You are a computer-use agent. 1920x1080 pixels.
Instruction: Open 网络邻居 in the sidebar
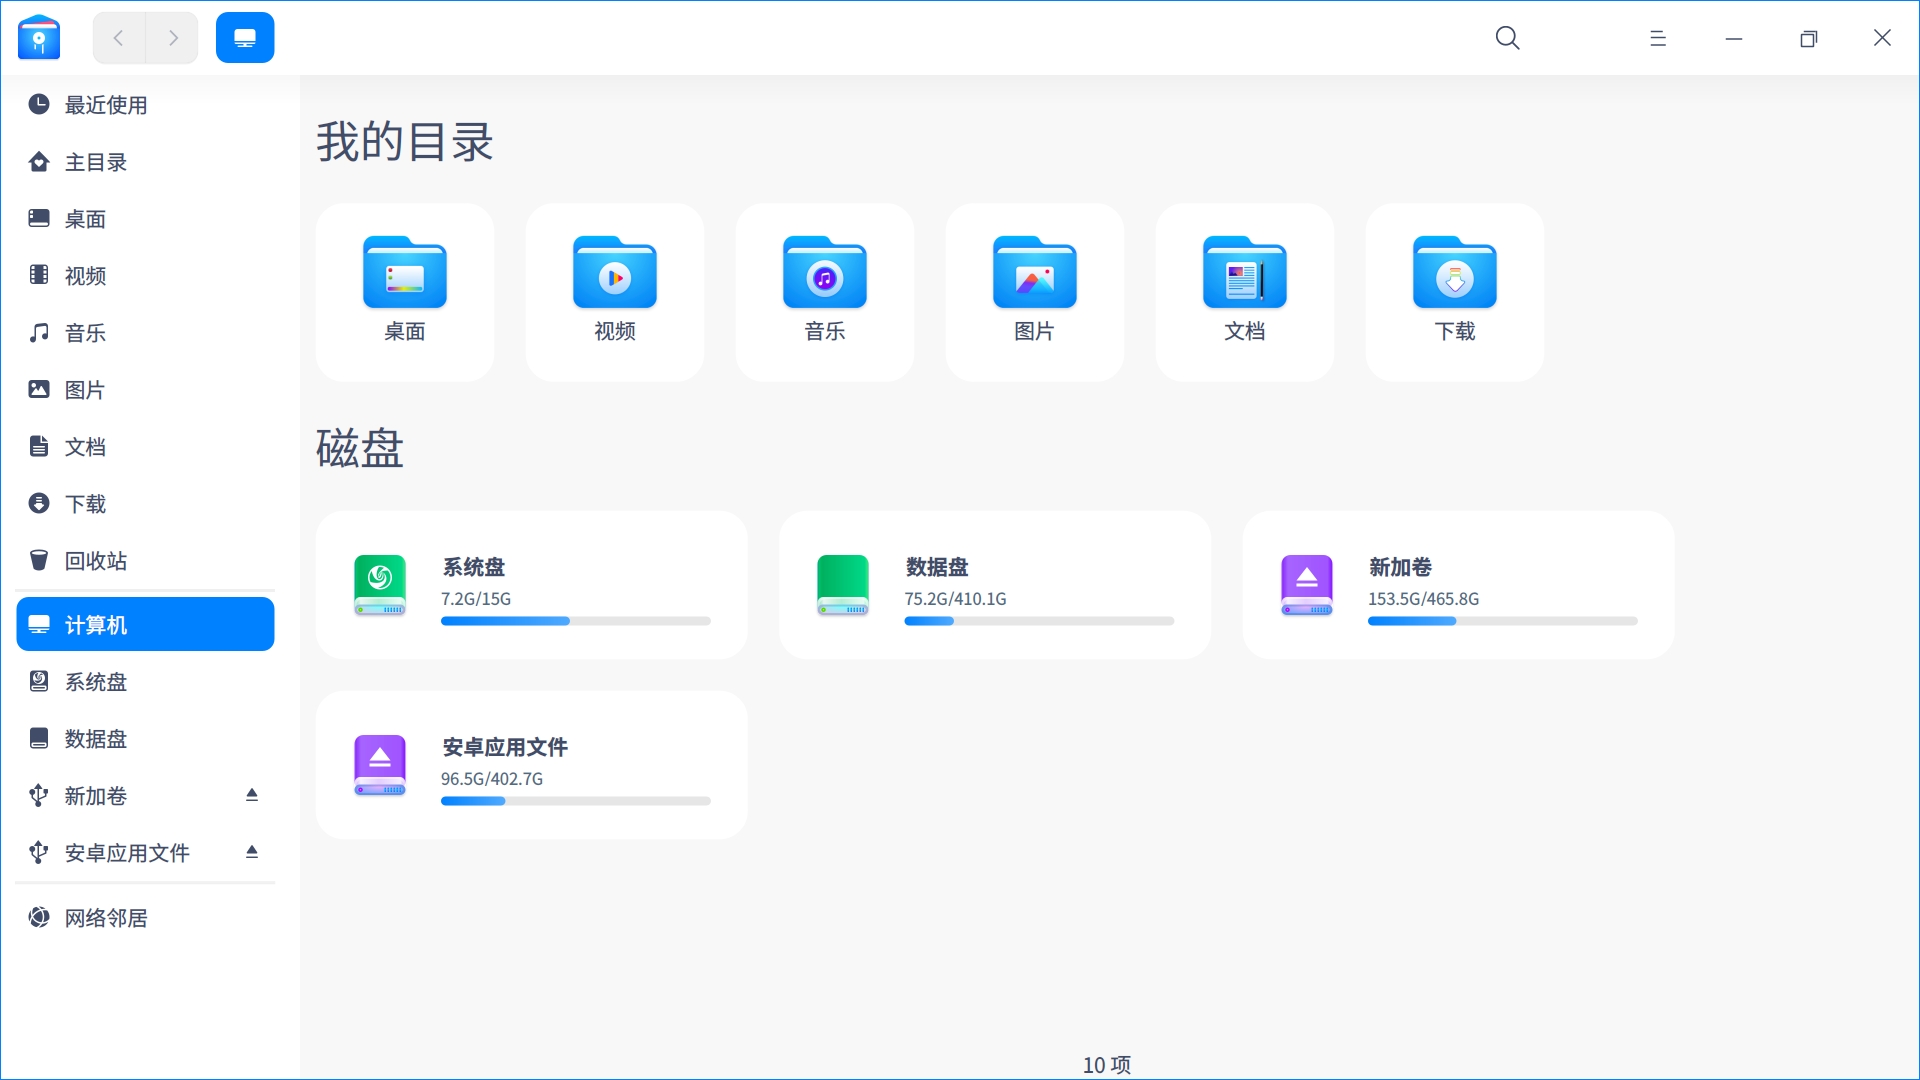[106, 918]
